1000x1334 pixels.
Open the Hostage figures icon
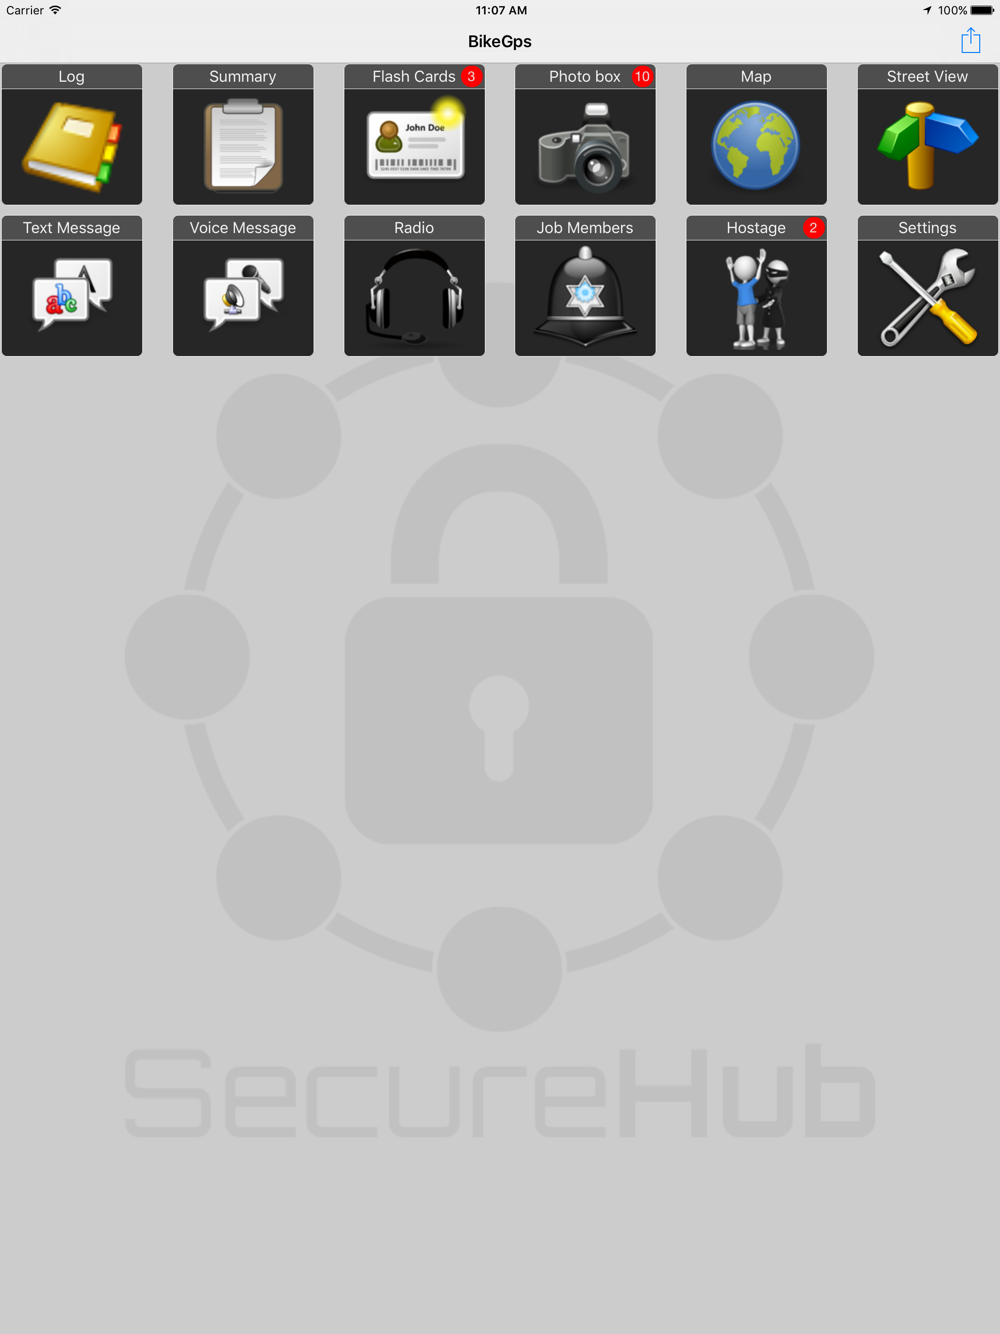click(x=756, y=298)
